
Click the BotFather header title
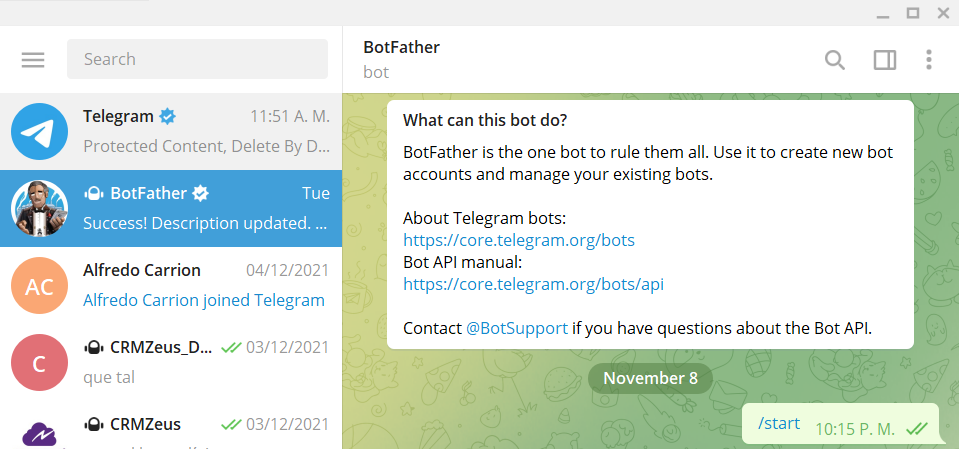(x=401, y=47)
